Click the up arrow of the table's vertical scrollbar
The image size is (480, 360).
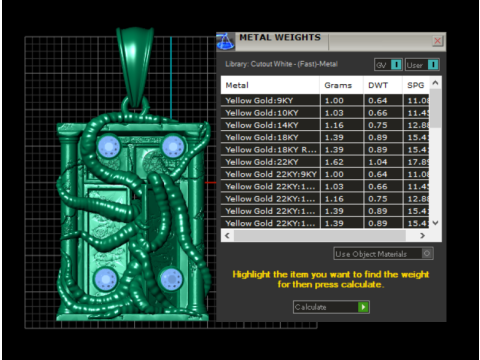pyautogui.click(x=435, y=83)
